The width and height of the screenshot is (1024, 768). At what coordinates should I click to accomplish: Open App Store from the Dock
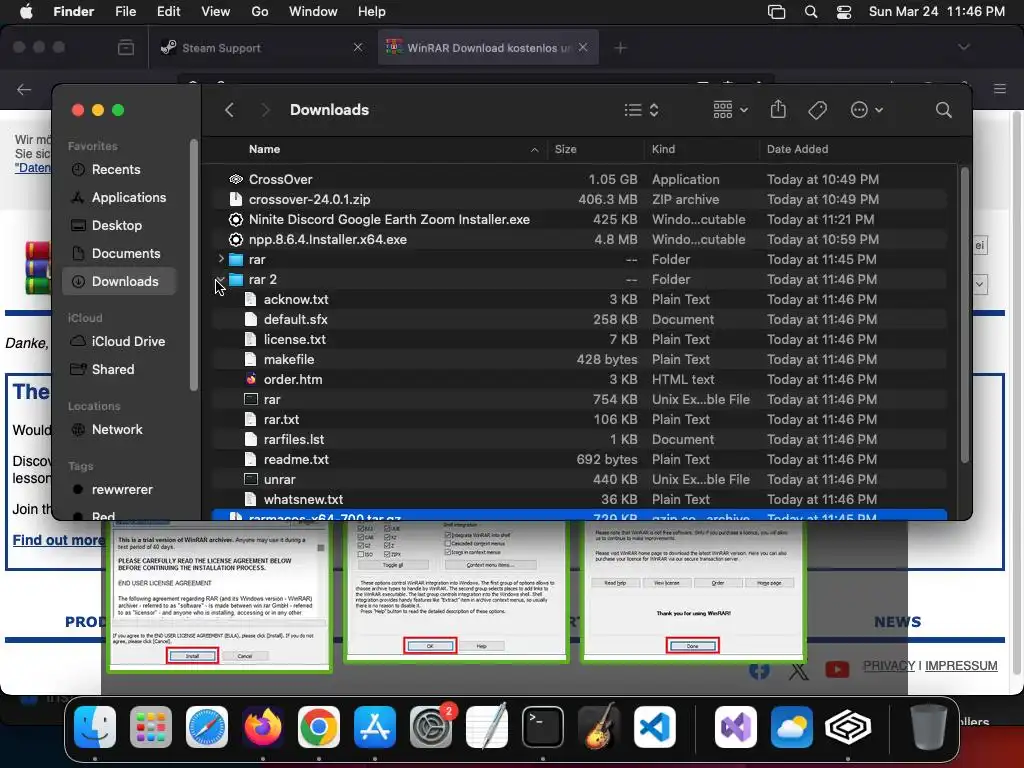[375, 727]
